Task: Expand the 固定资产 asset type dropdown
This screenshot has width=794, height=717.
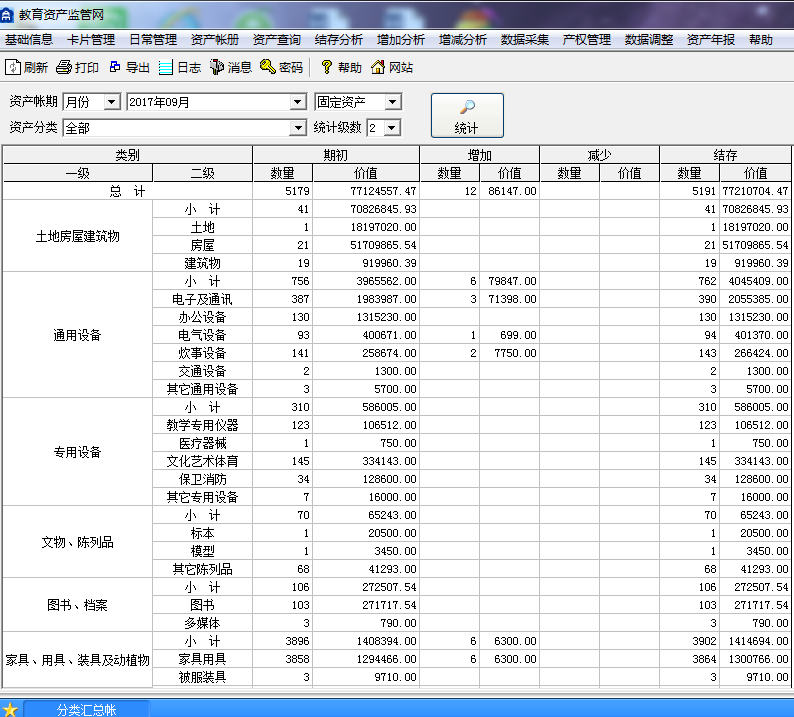Action: point(393,102)
